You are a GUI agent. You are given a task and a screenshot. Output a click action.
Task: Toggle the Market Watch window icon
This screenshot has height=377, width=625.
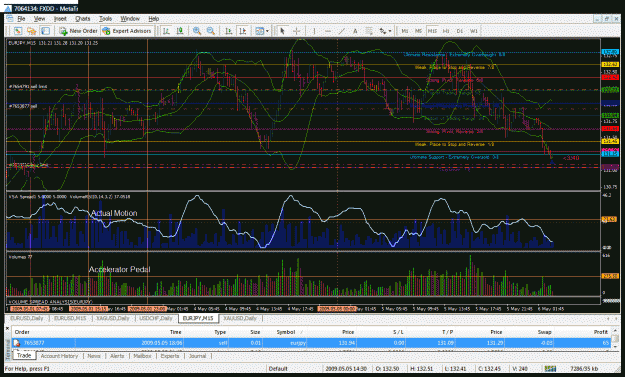[45, 31]
